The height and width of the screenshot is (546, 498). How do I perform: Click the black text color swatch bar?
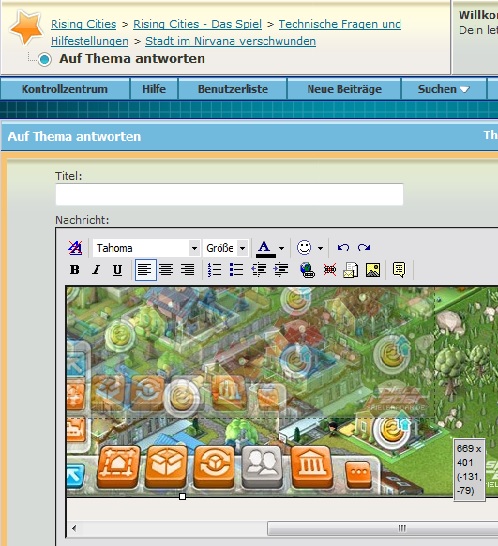coord(266,256)
